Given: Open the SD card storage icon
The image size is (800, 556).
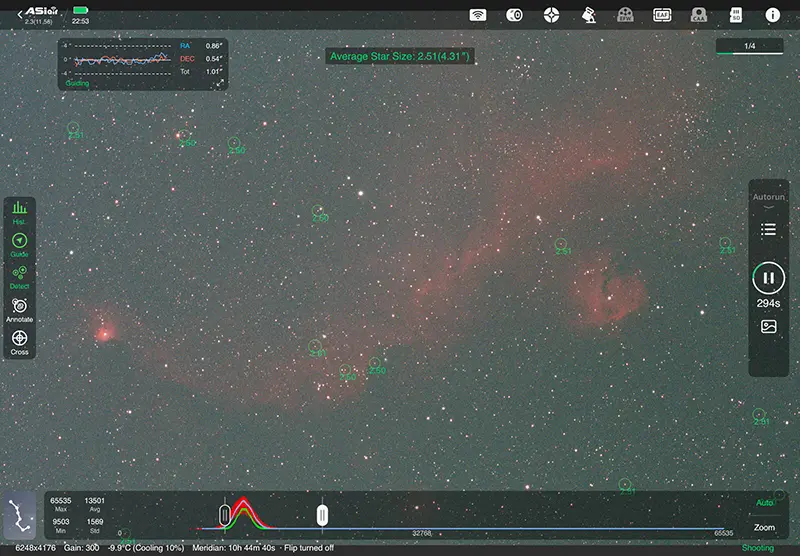Looking at the screenshot, I should (x=736, y=15).
